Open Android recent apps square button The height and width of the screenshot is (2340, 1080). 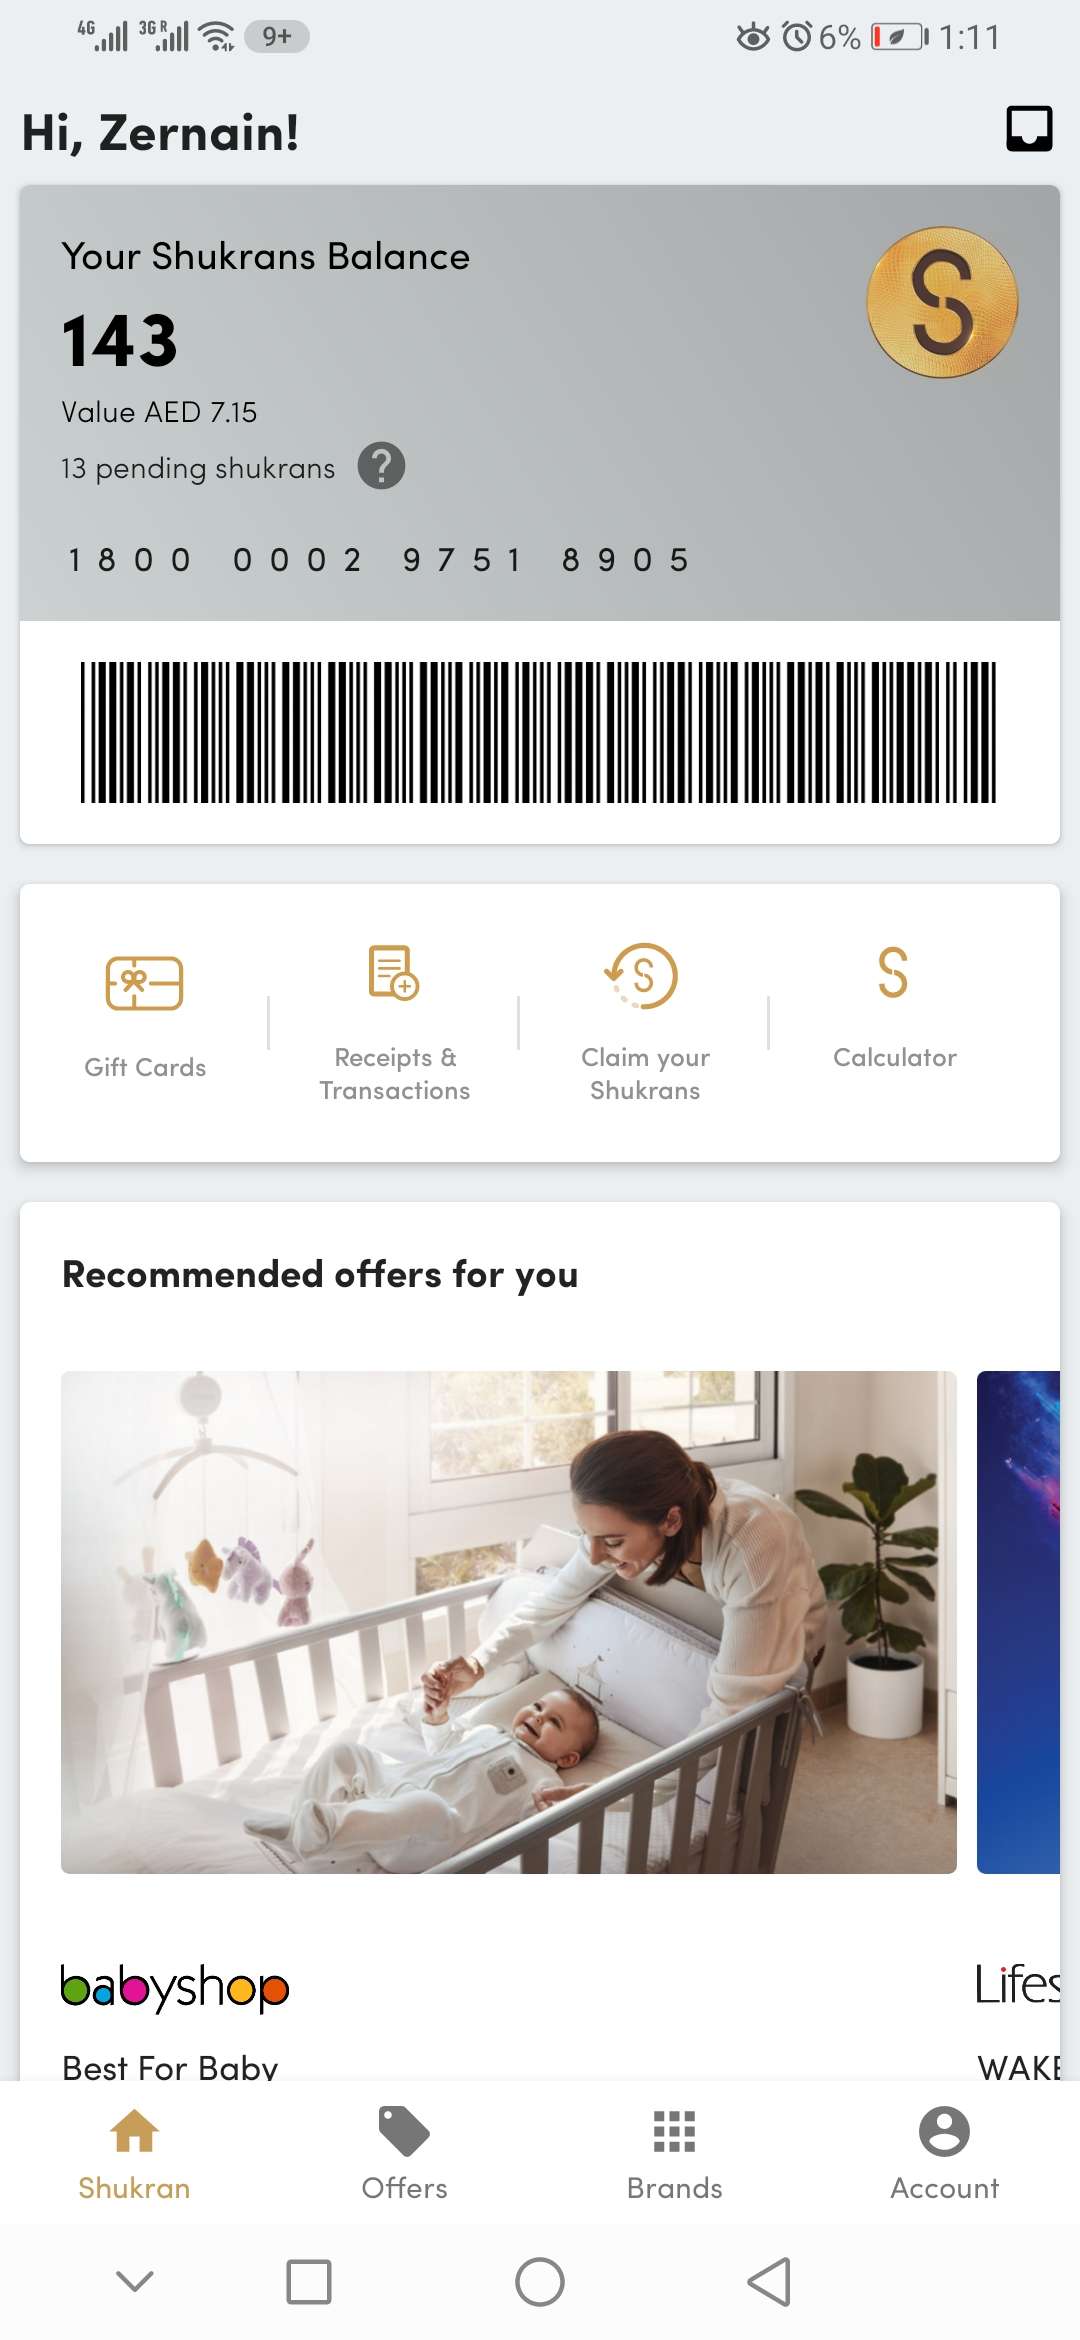pyautogui.click(x=309, y=2282)
